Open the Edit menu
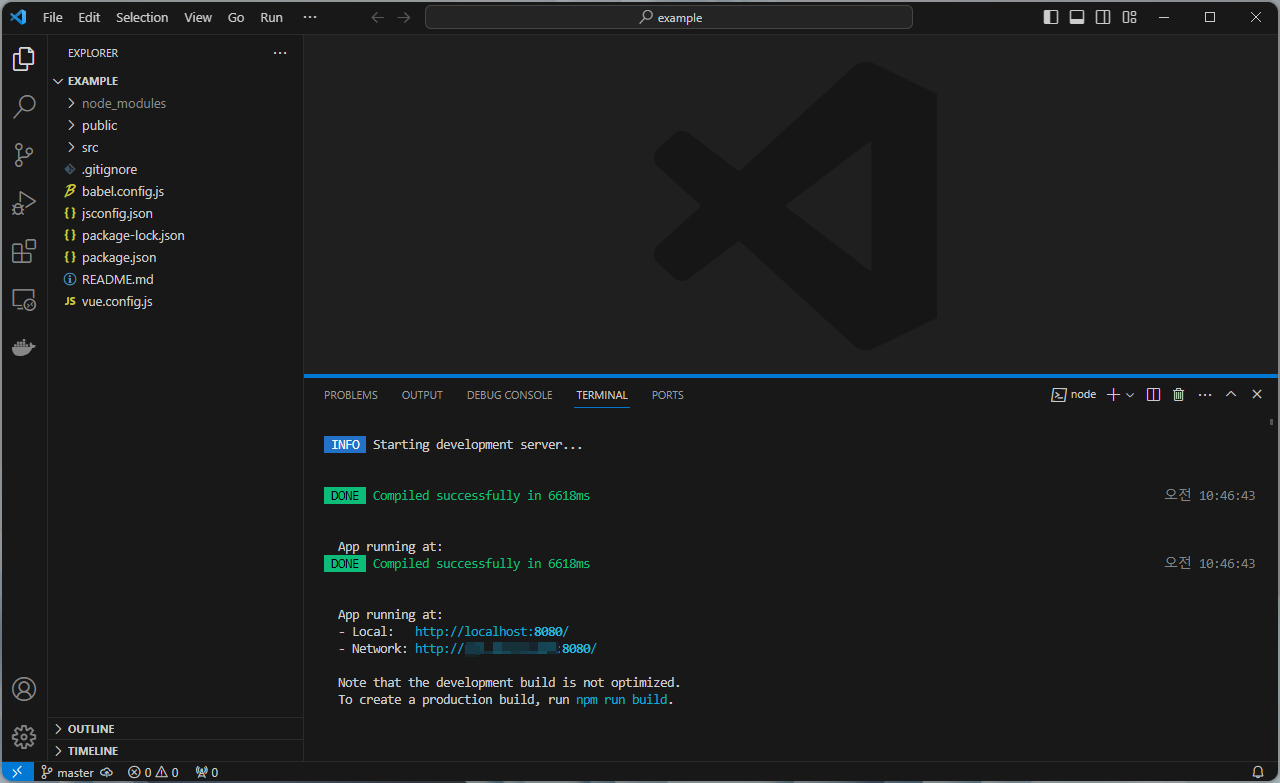Image resolution: width=1280 pixels, height=783 pixels. (x=89, y=17)
